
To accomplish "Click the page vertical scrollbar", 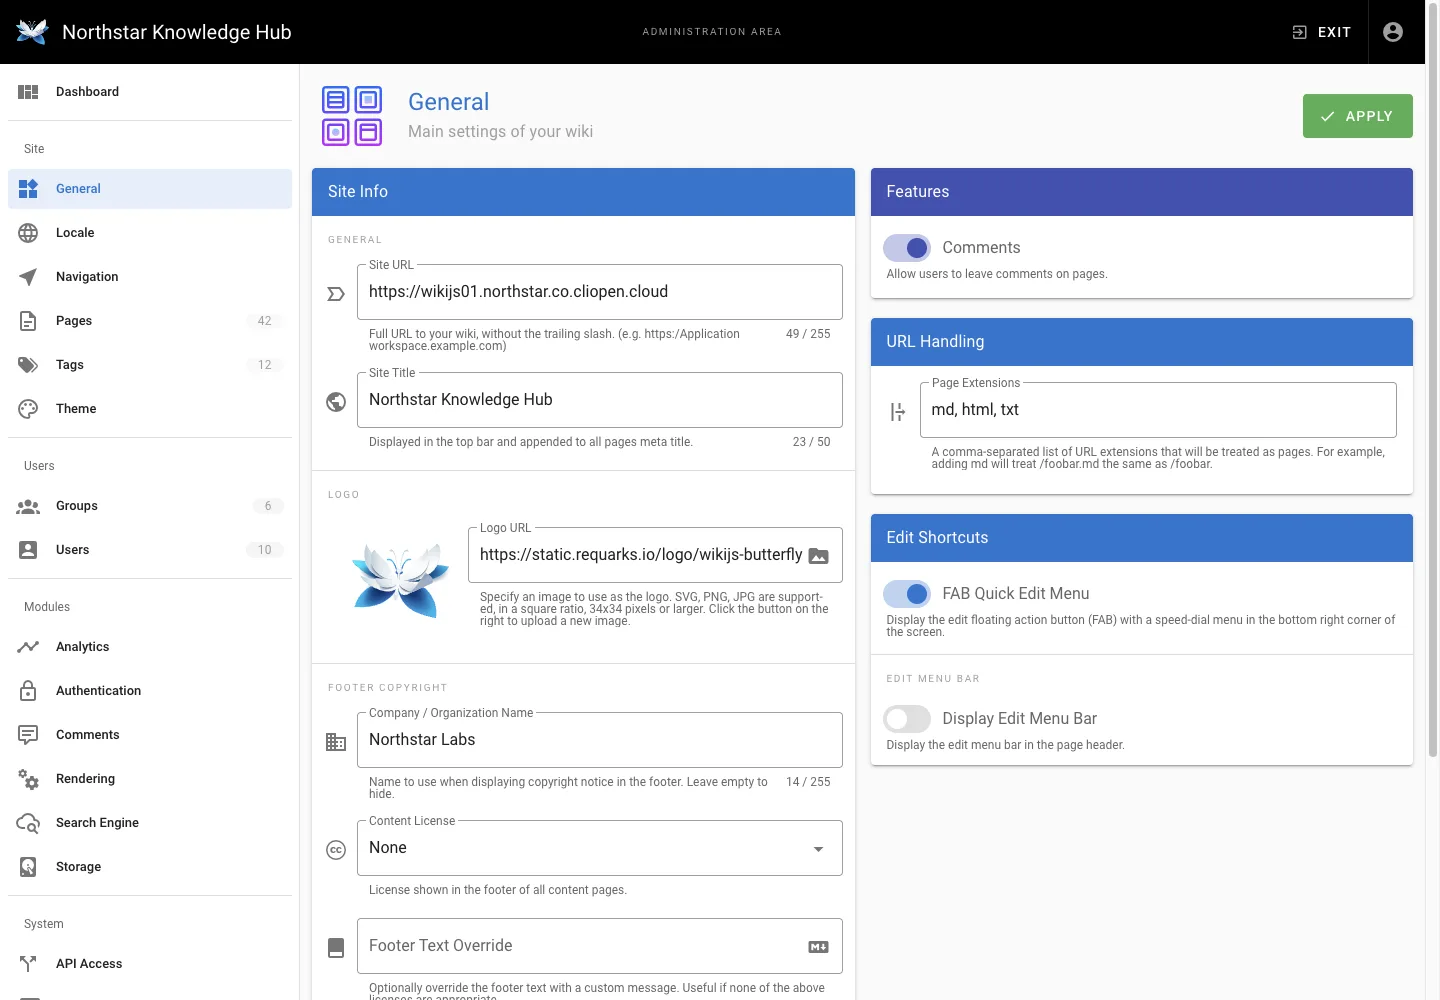I will point(1433,380).
